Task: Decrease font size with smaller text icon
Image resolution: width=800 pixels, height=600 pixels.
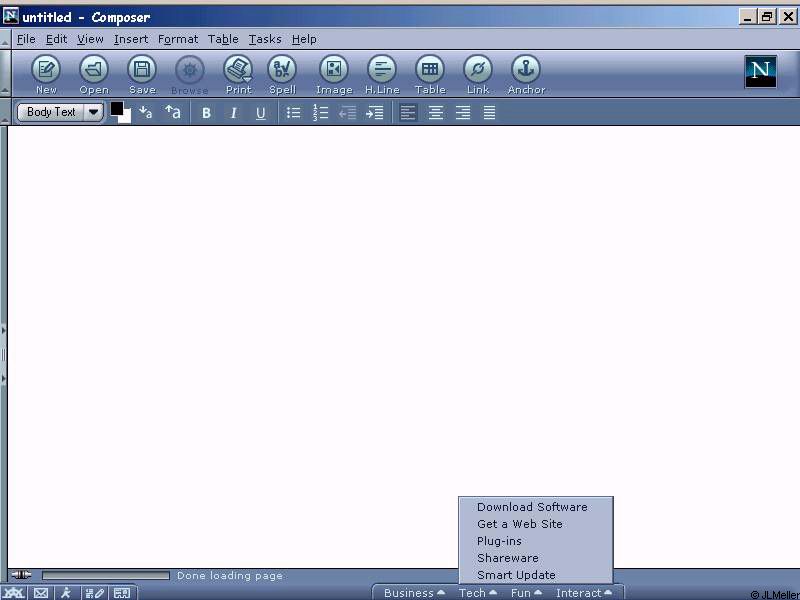Action: pos(145,112)
